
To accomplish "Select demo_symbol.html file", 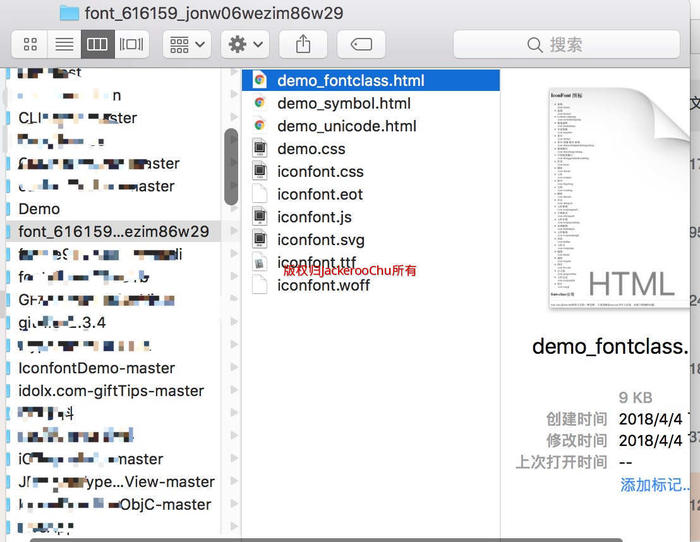I will (371, 103).
